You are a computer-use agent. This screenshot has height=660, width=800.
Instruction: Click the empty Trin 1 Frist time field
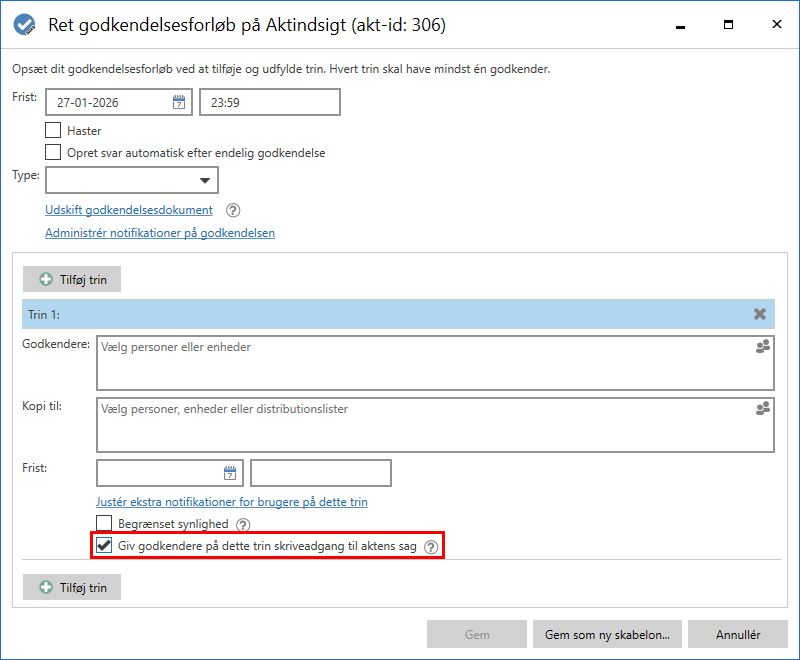[321, 473]
